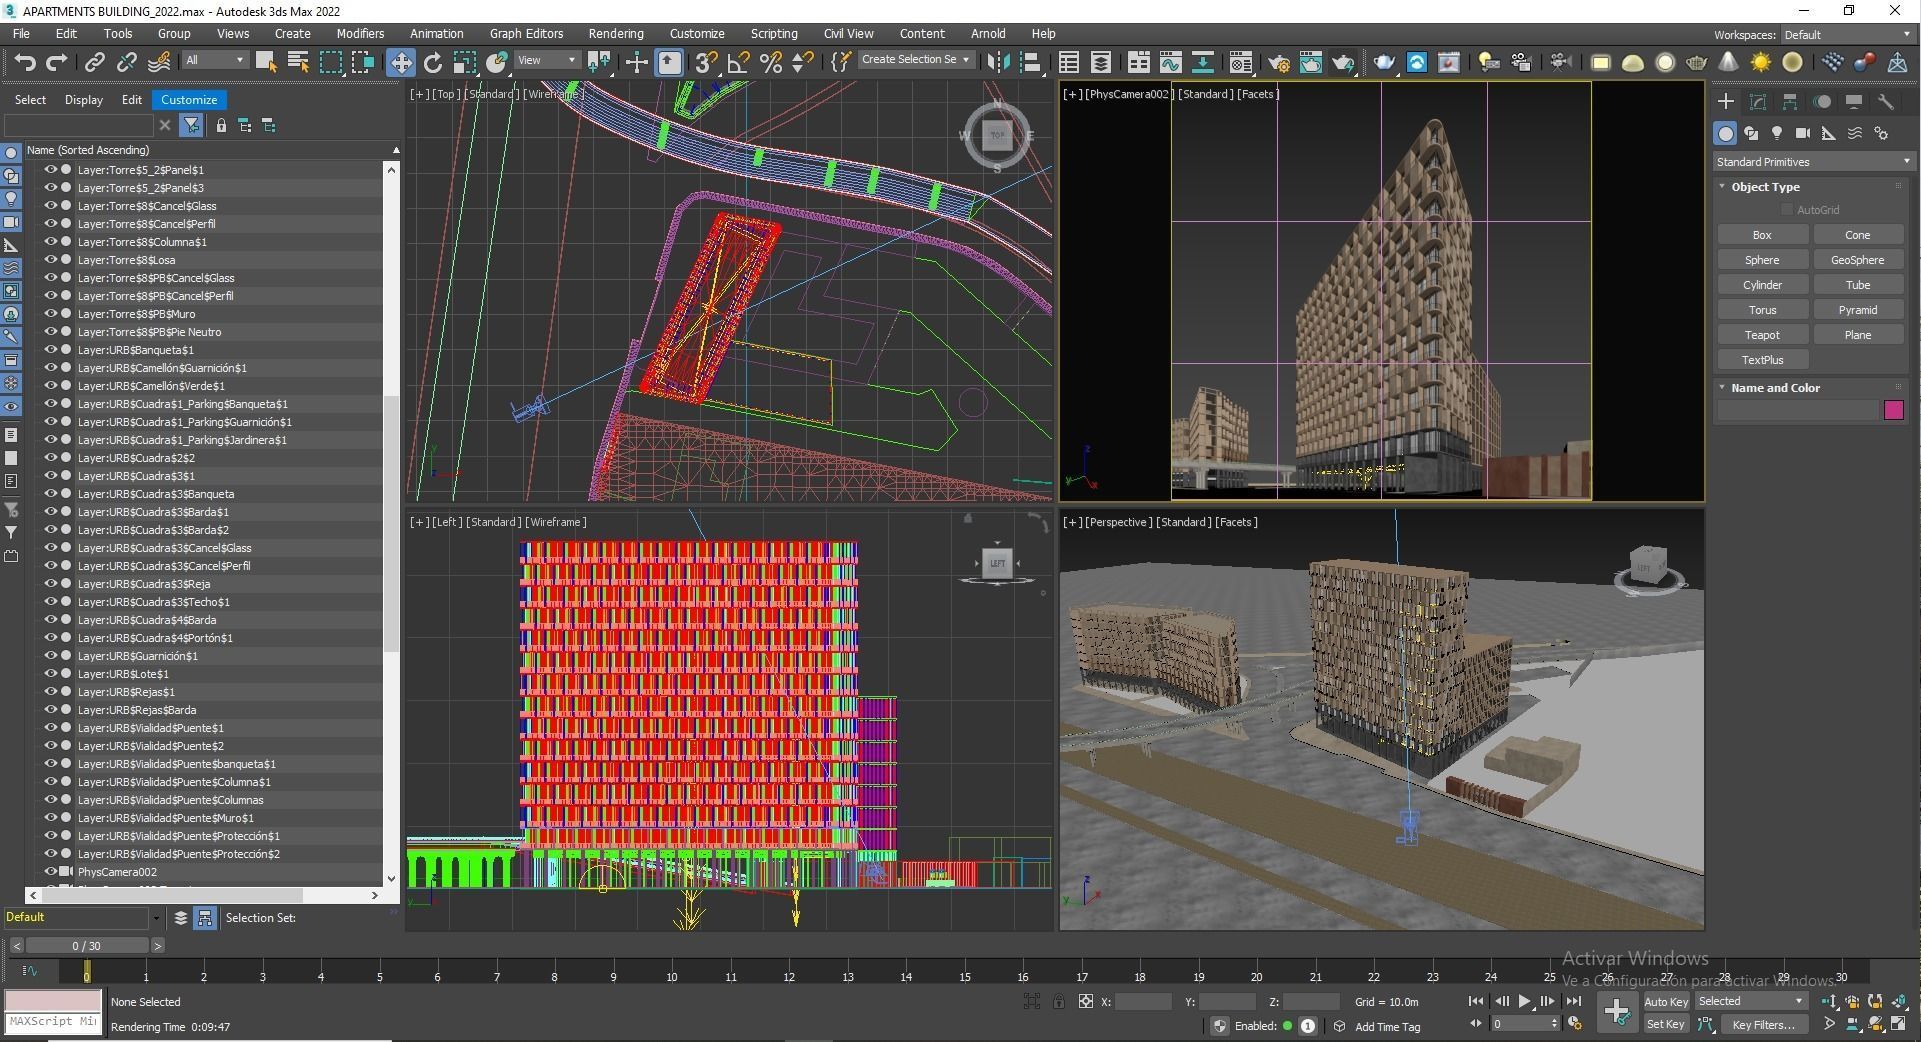Click the TextPlus button

pyautogui.click(x=1762, y=360)
